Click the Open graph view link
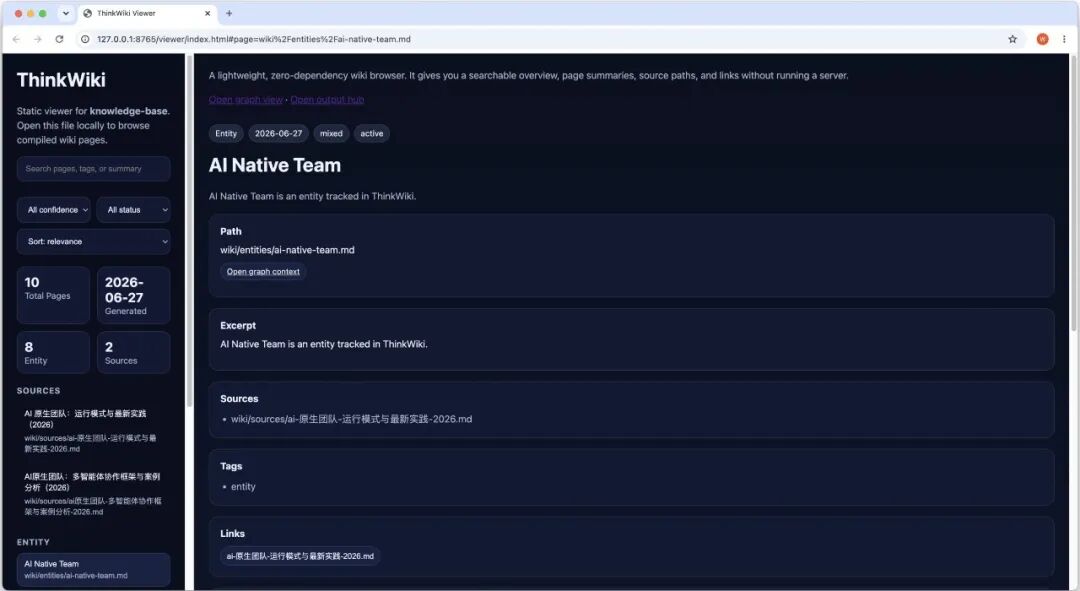This screenshot has height=591, width=1080. 246,100
